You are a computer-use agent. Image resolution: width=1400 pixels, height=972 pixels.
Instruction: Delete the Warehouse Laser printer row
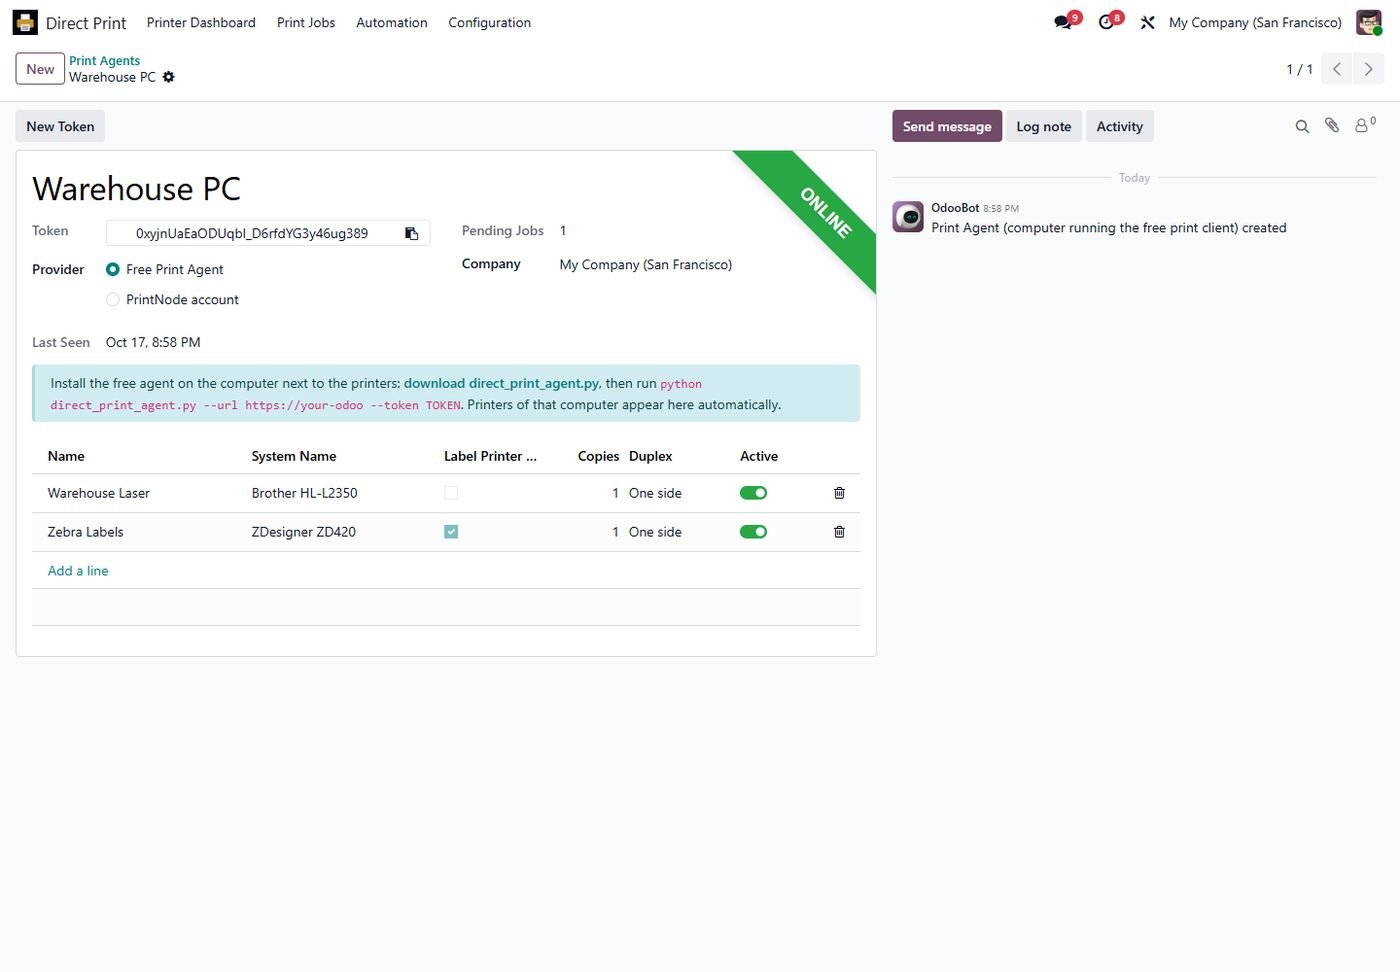click(839, 493)
